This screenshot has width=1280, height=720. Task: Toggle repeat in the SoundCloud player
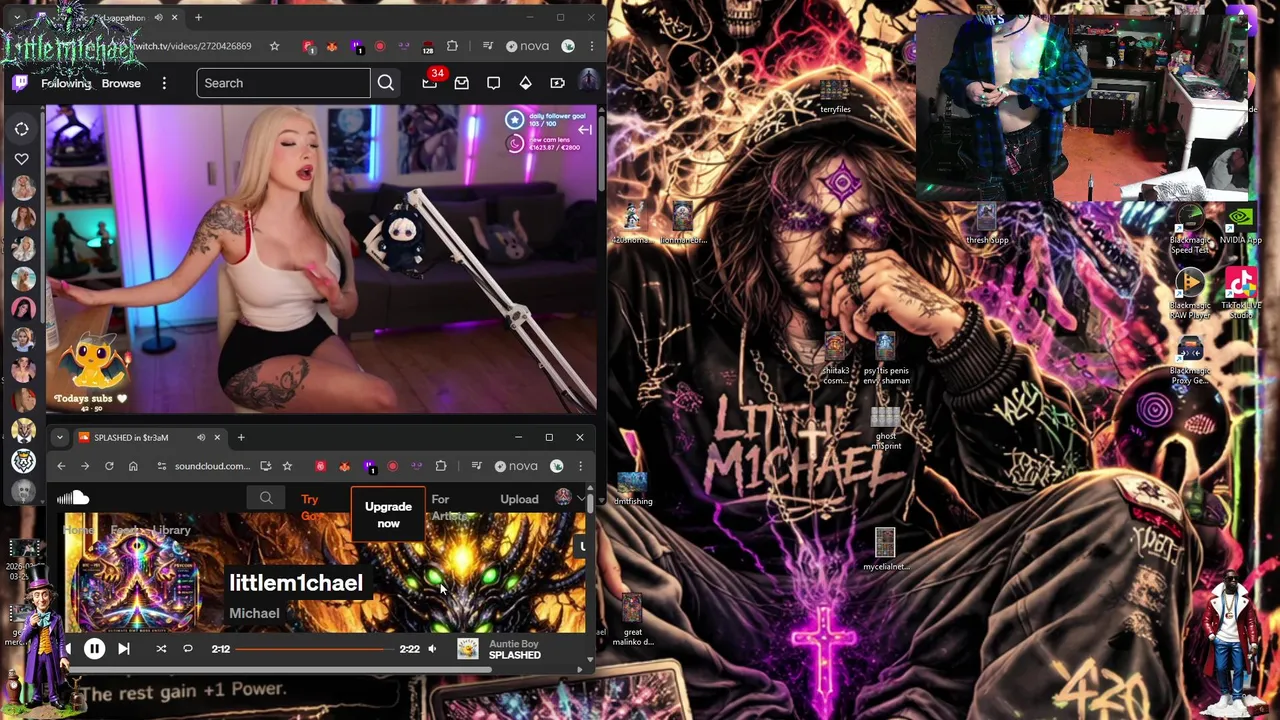pos(187,649)
